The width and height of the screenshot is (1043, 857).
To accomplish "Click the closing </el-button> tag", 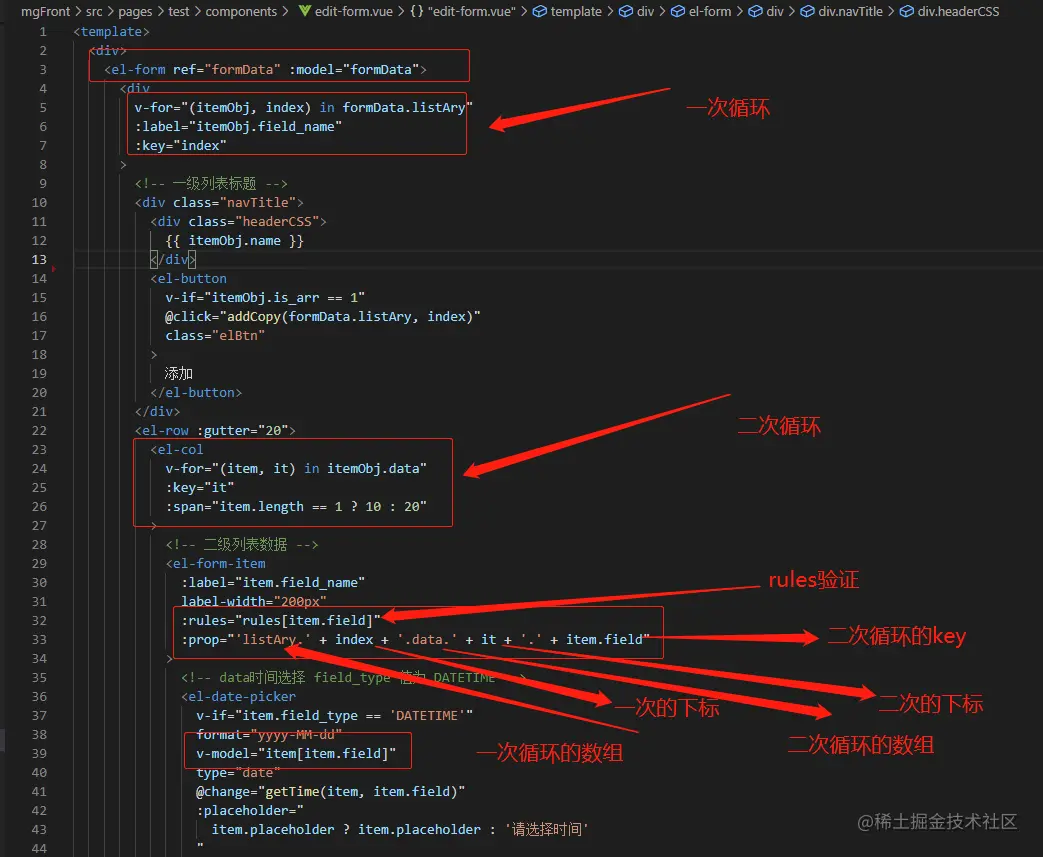I will 196,393.
